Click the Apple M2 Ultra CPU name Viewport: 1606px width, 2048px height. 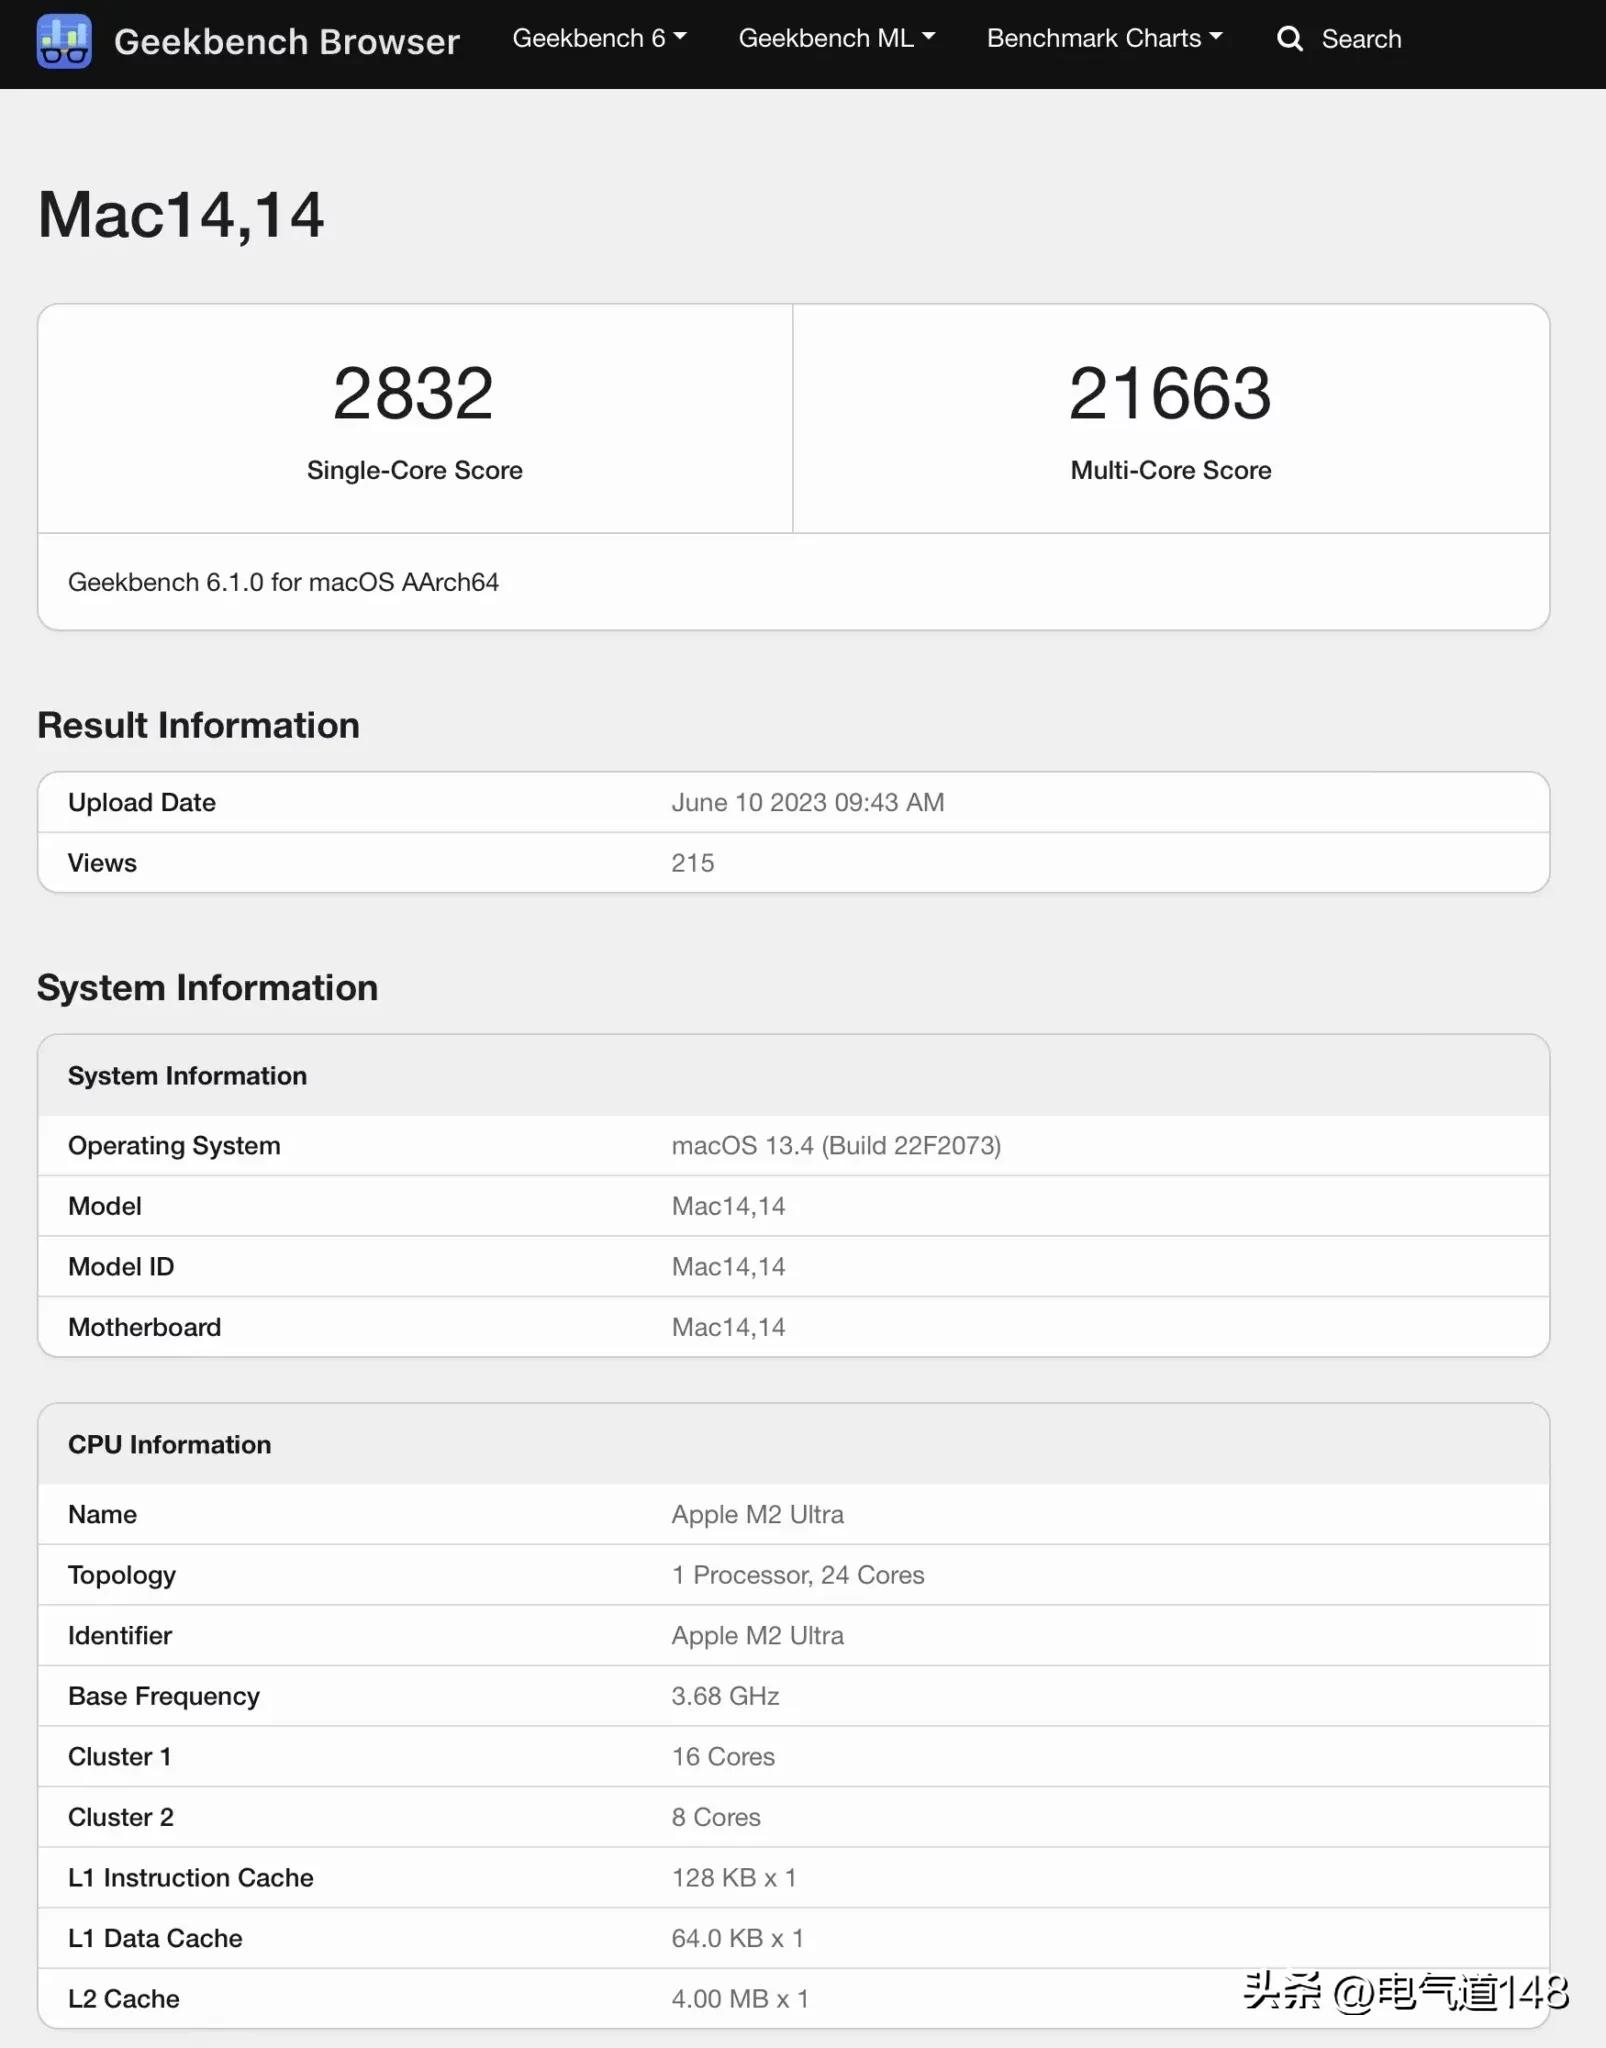pos(757,1514)
